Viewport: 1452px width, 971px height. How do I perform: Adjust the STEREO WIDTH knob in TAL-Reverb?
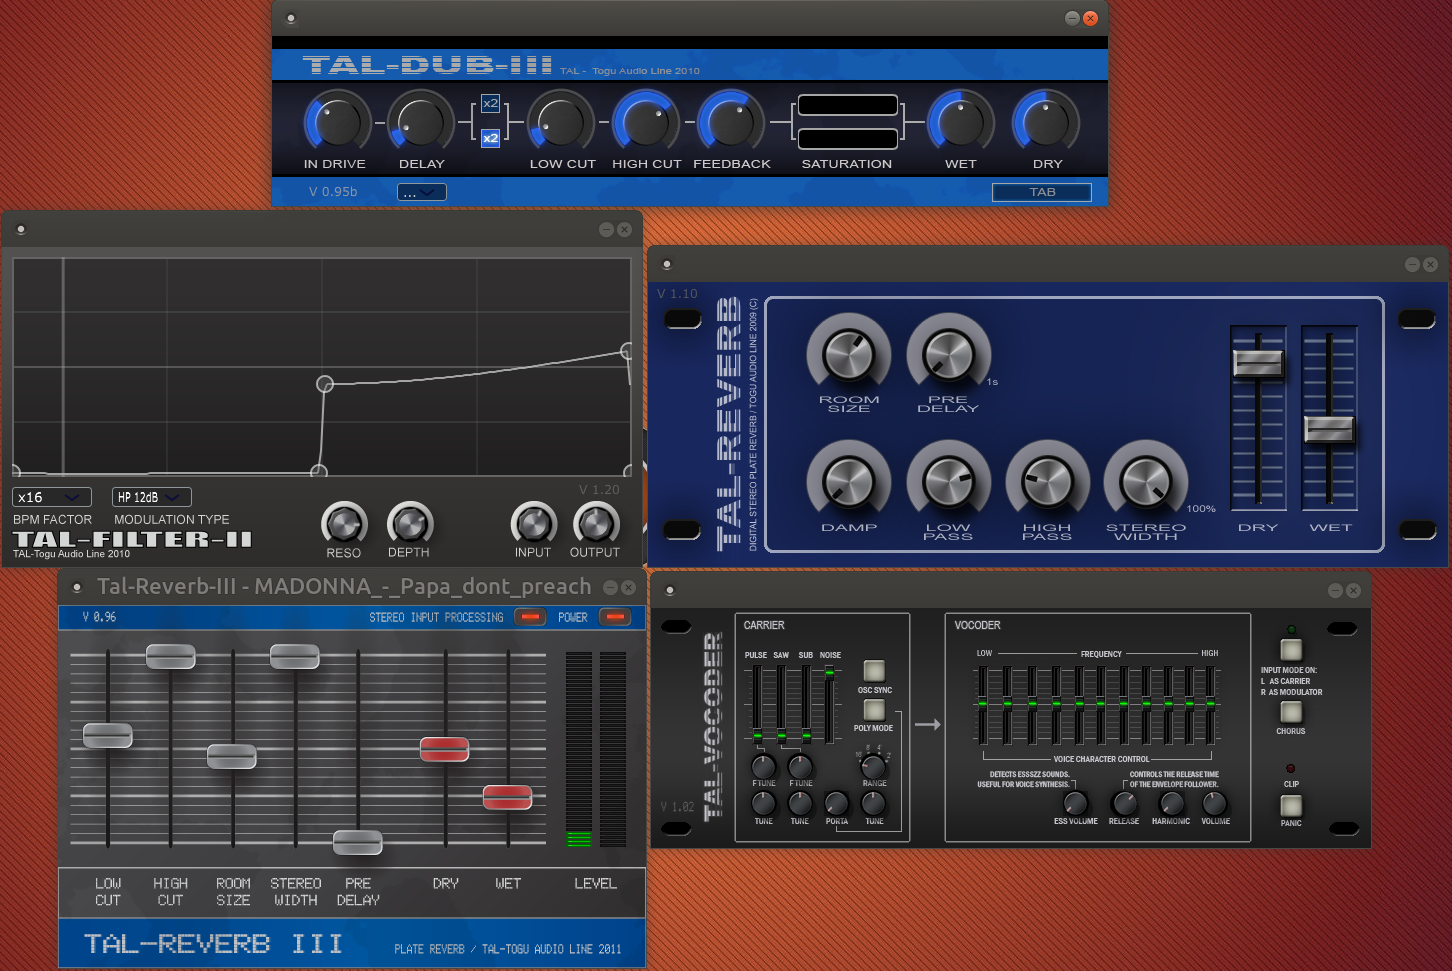click(x=1146, y=483)
